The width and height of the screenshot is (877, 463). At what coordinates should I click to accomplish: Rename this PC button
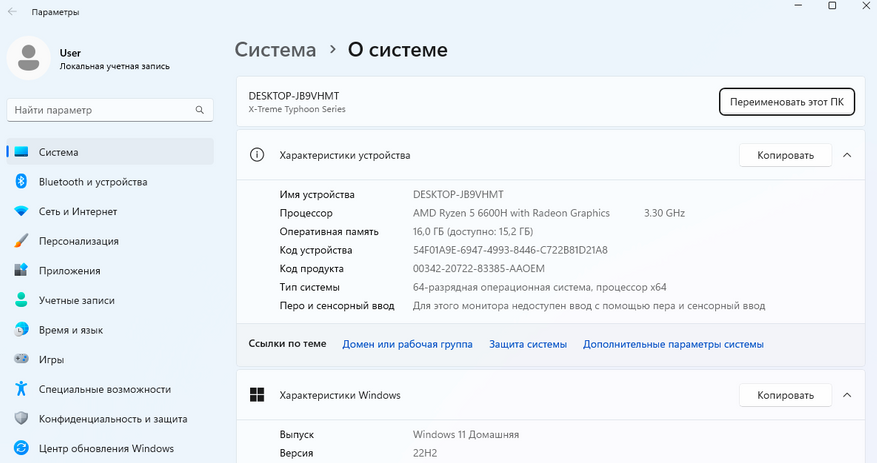click(x=786, y=102)
